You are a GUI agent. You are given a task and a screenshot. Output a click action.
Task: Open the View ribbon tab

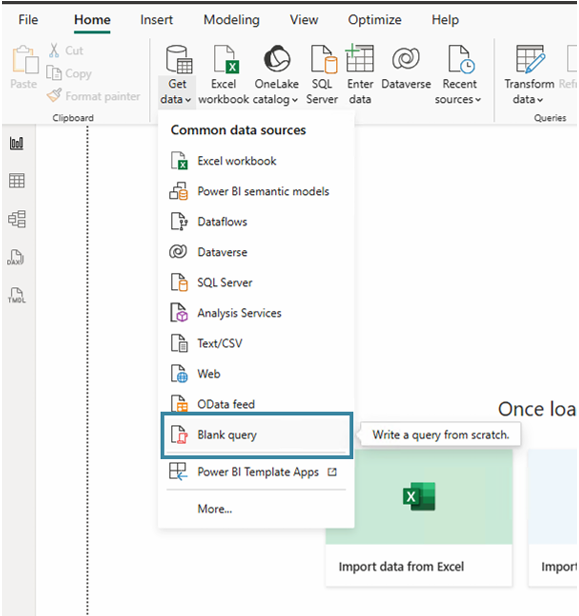point(304,20)
